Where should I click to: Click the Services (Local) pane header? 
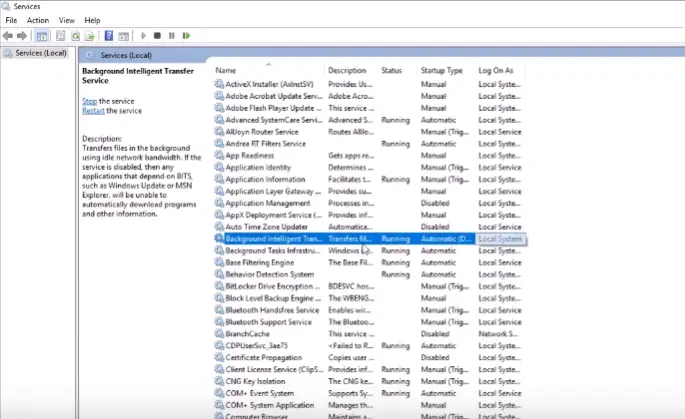126,55
